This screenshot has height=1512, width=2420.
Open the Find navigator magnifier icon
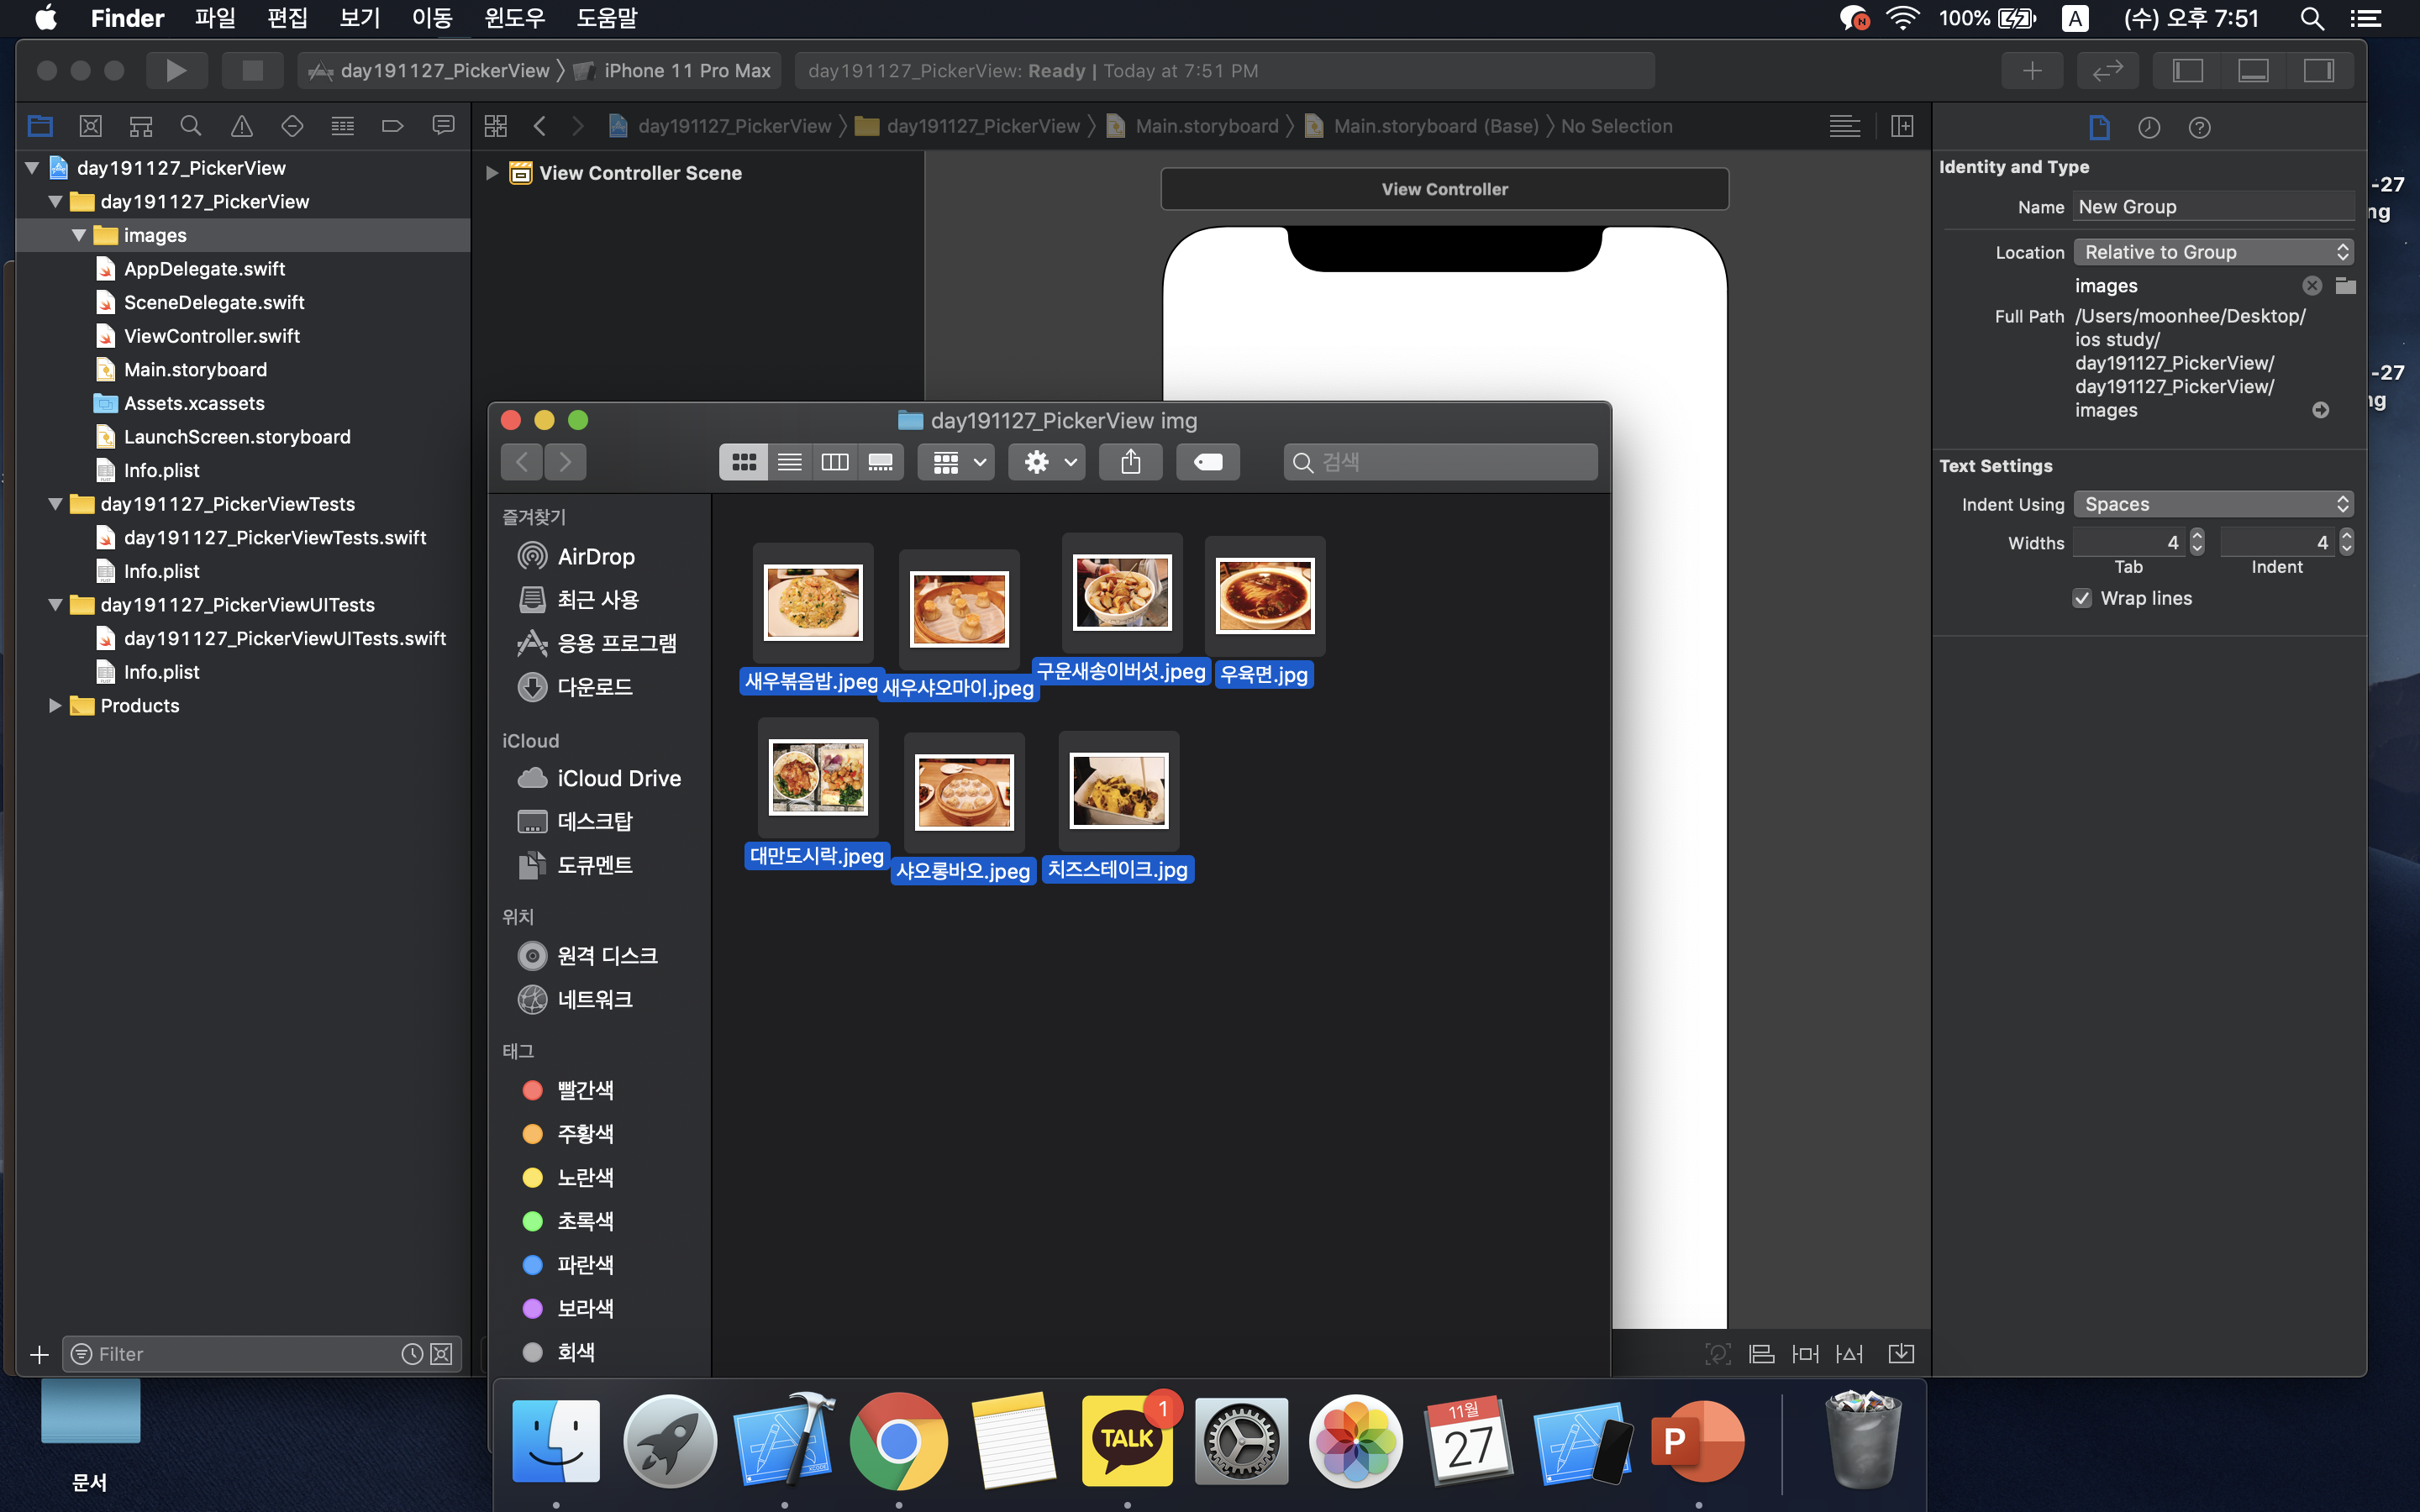coord(190,126)
